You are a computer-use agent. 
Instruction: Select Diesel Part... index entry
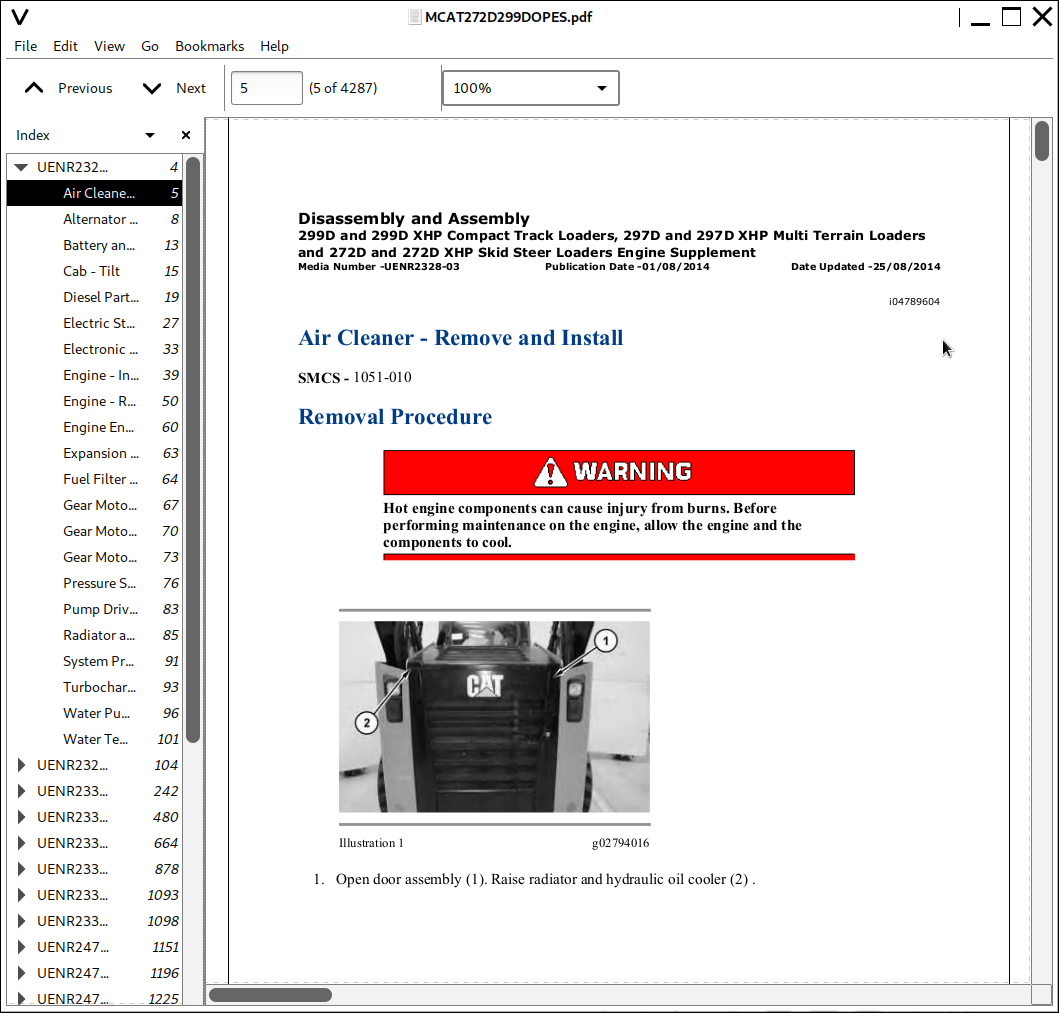point(95,297)
